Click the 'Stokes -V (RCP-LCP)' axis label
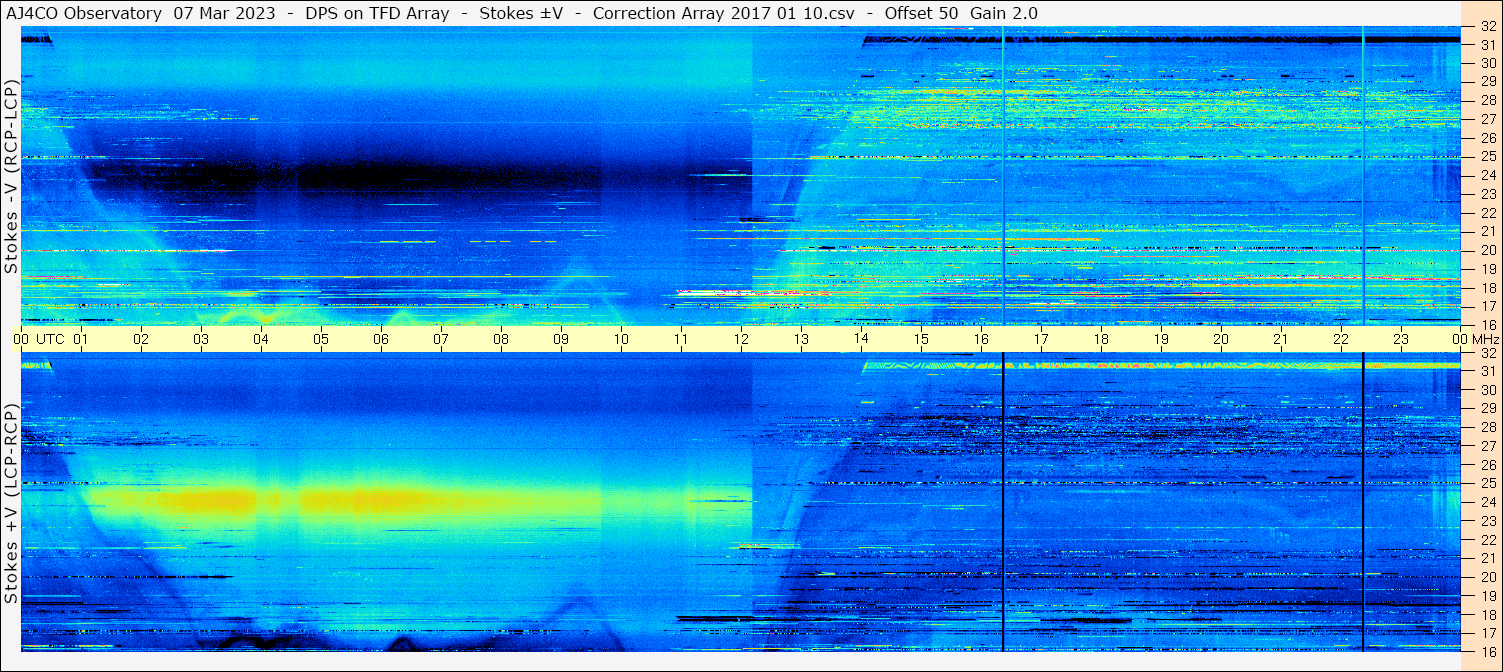Viewport: 1503px width, 672px height. pos(11,178)
